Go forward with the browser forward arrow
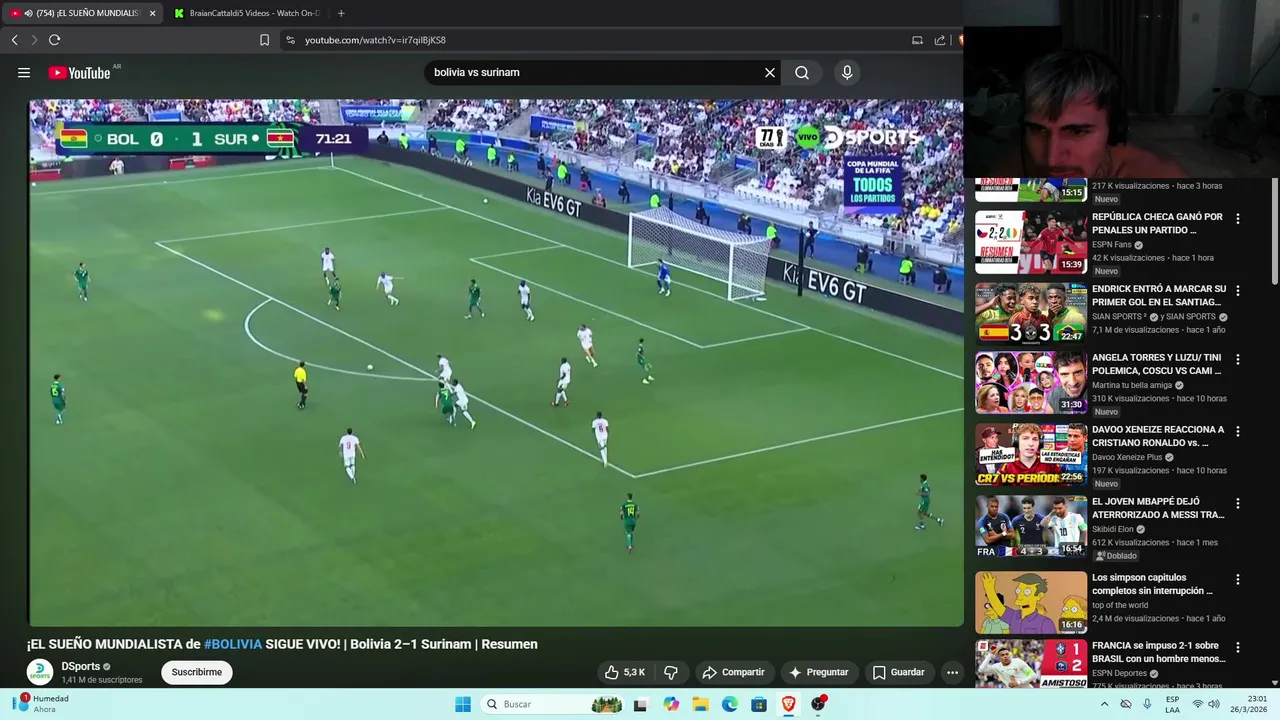The width and height of the screenshot is (1280, 720). click(x=34, y=40)
